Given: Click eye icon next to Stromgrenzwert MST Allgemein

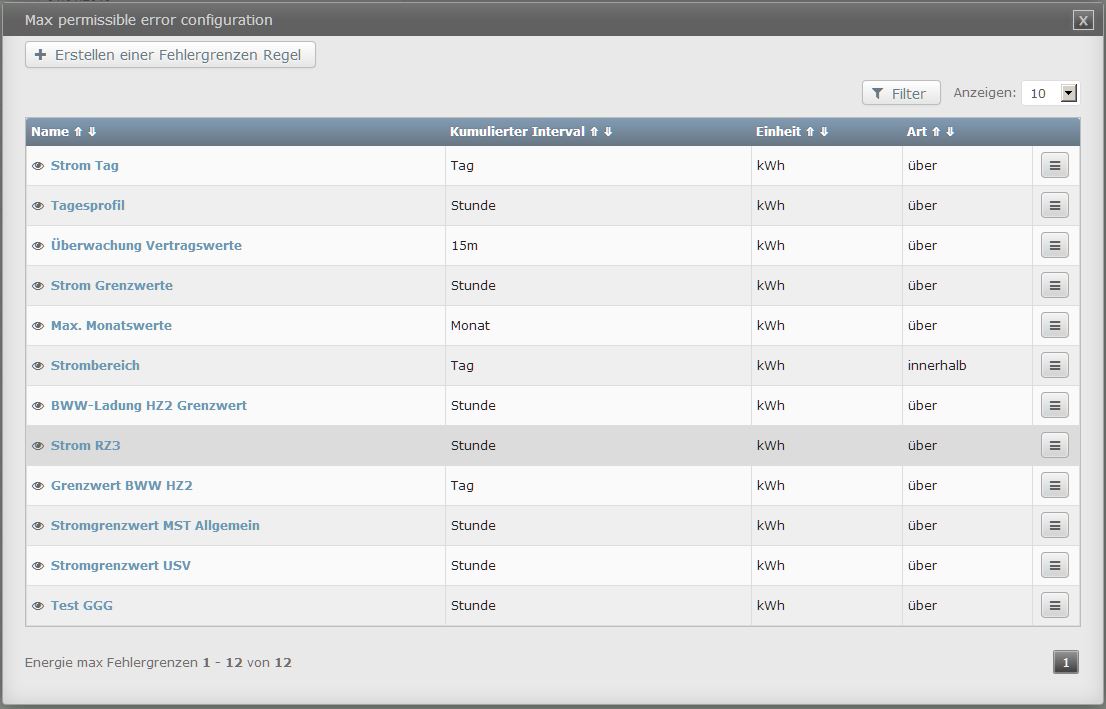Looking at the screenshot, I should coord(38,526).
